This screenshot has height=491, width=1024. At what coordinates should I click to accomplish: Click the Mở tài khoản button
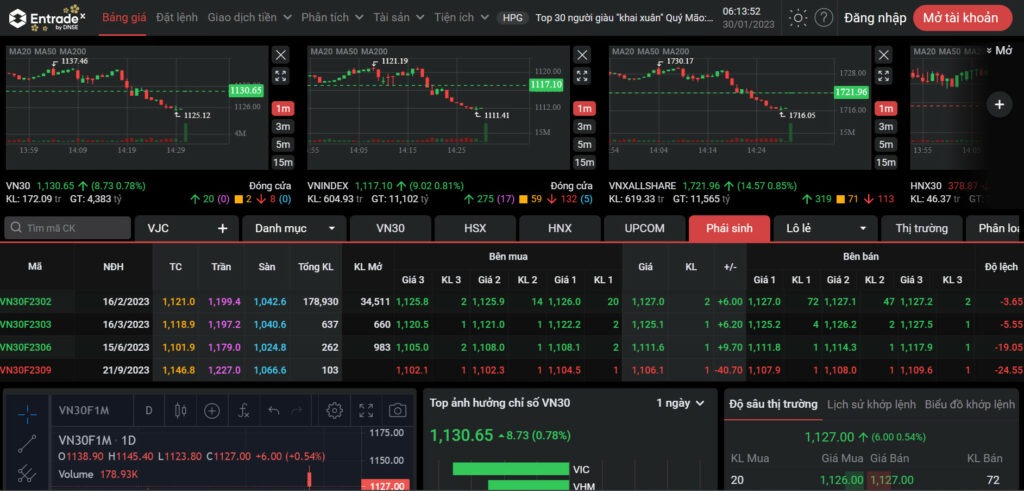pos(961,18)
